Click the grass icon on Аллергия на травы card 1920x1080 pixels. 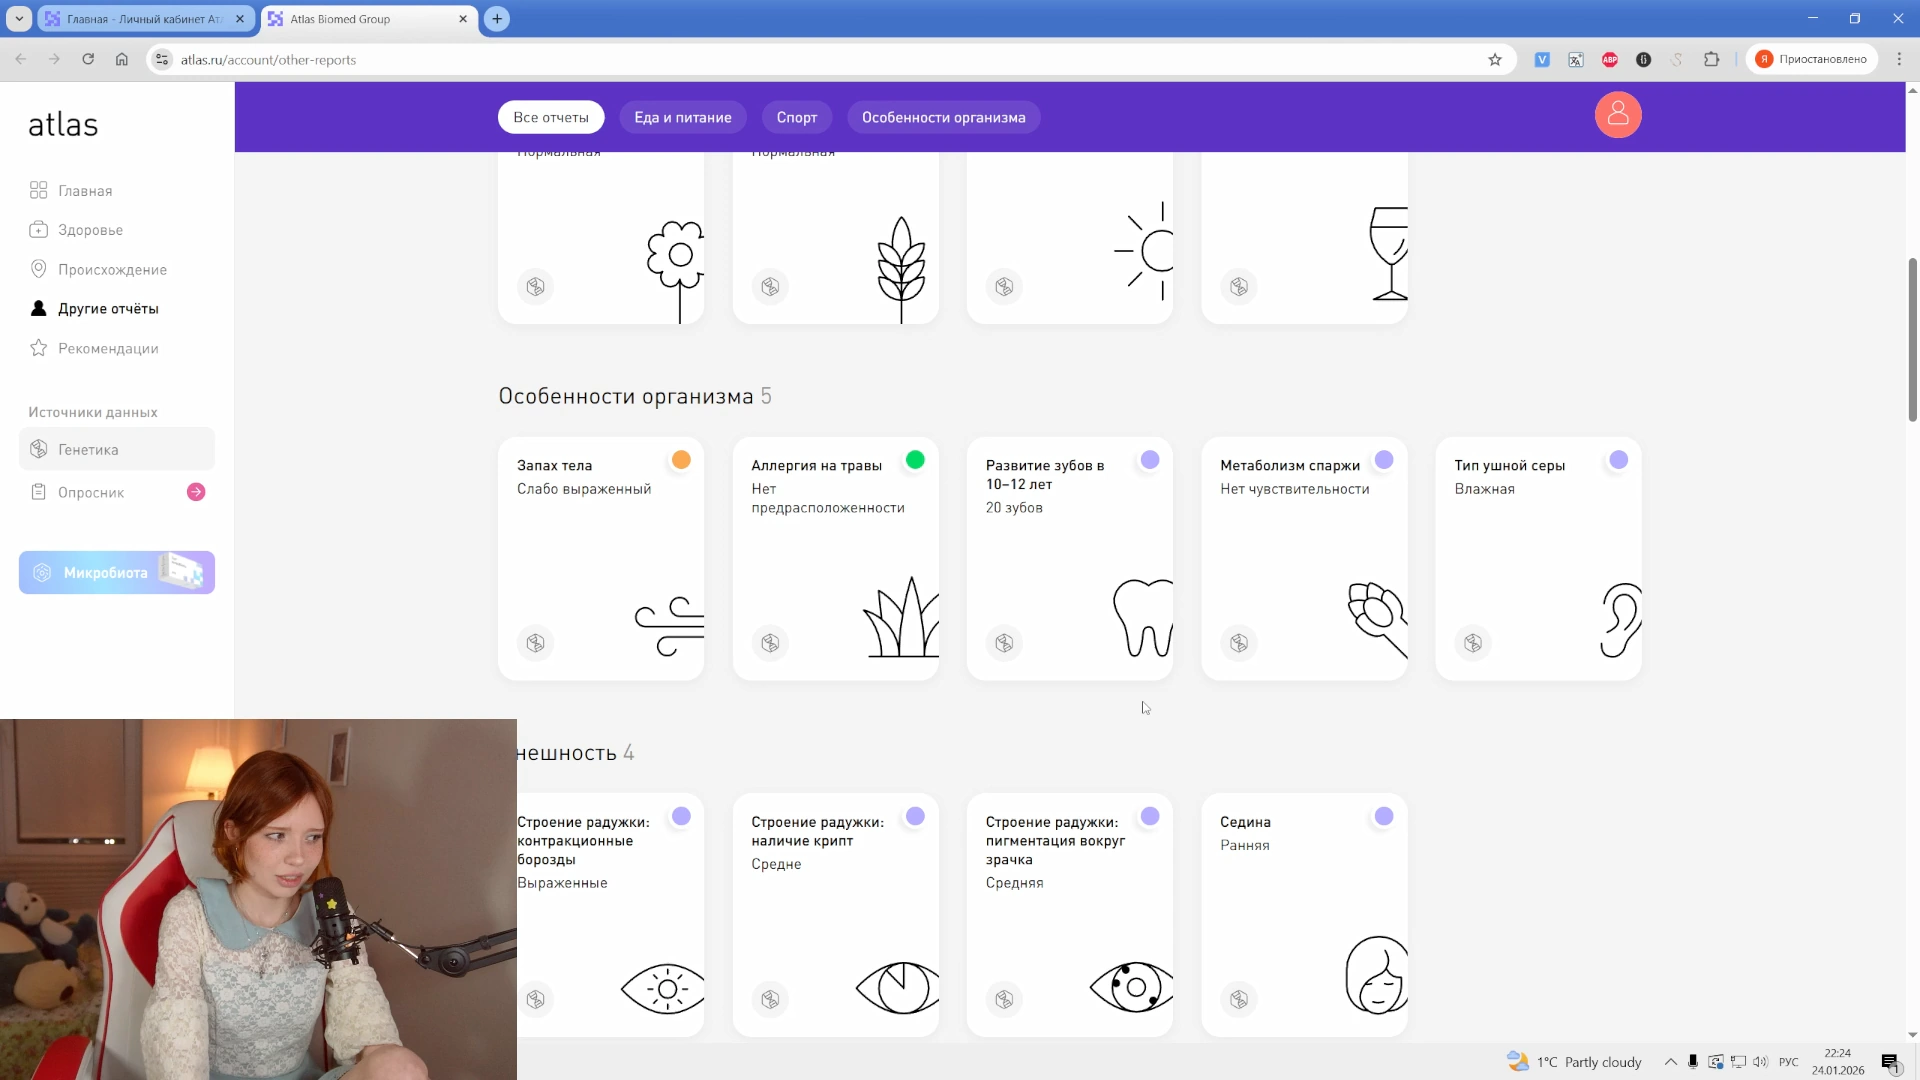click(x=901, y=619)
